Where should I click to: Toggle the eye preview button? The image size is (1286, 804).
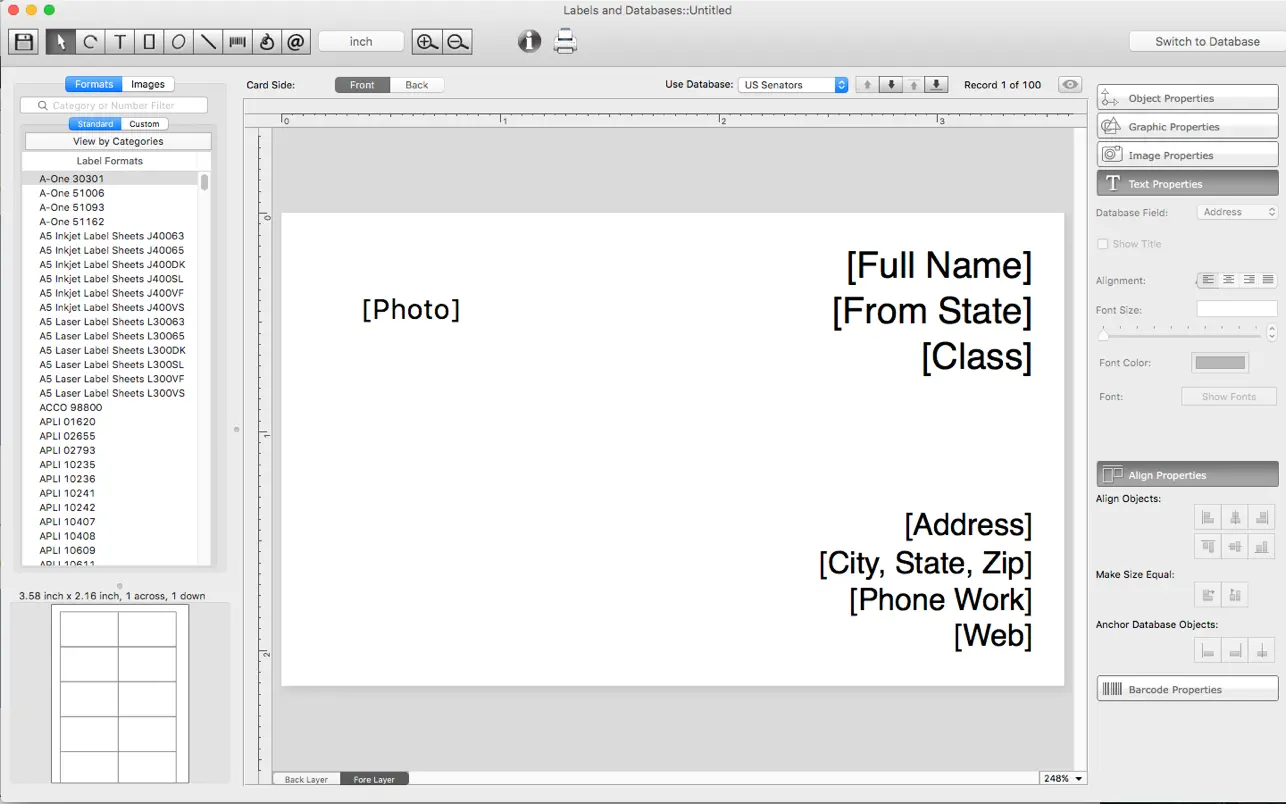click(1071, 85)
